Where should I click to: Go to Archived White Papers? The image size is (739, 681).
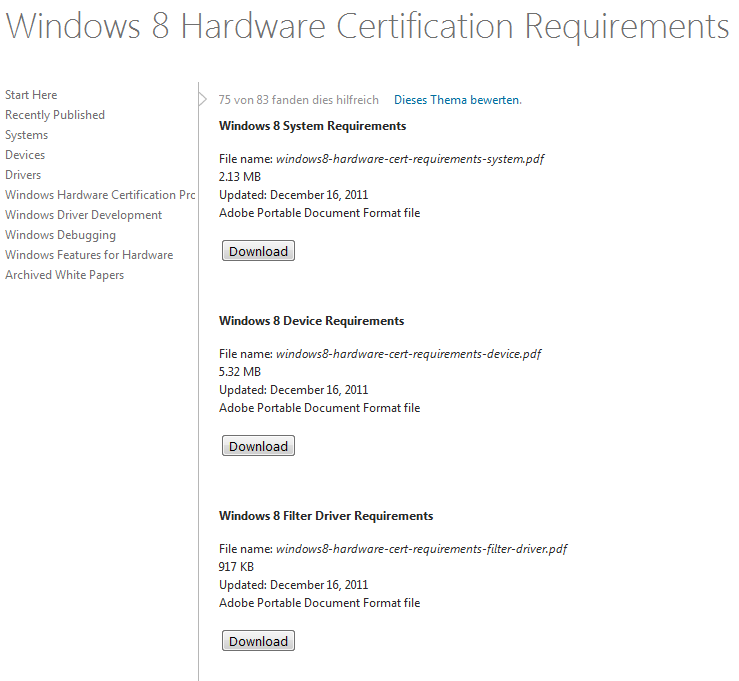pyautogui.click(x=64, y=275)
